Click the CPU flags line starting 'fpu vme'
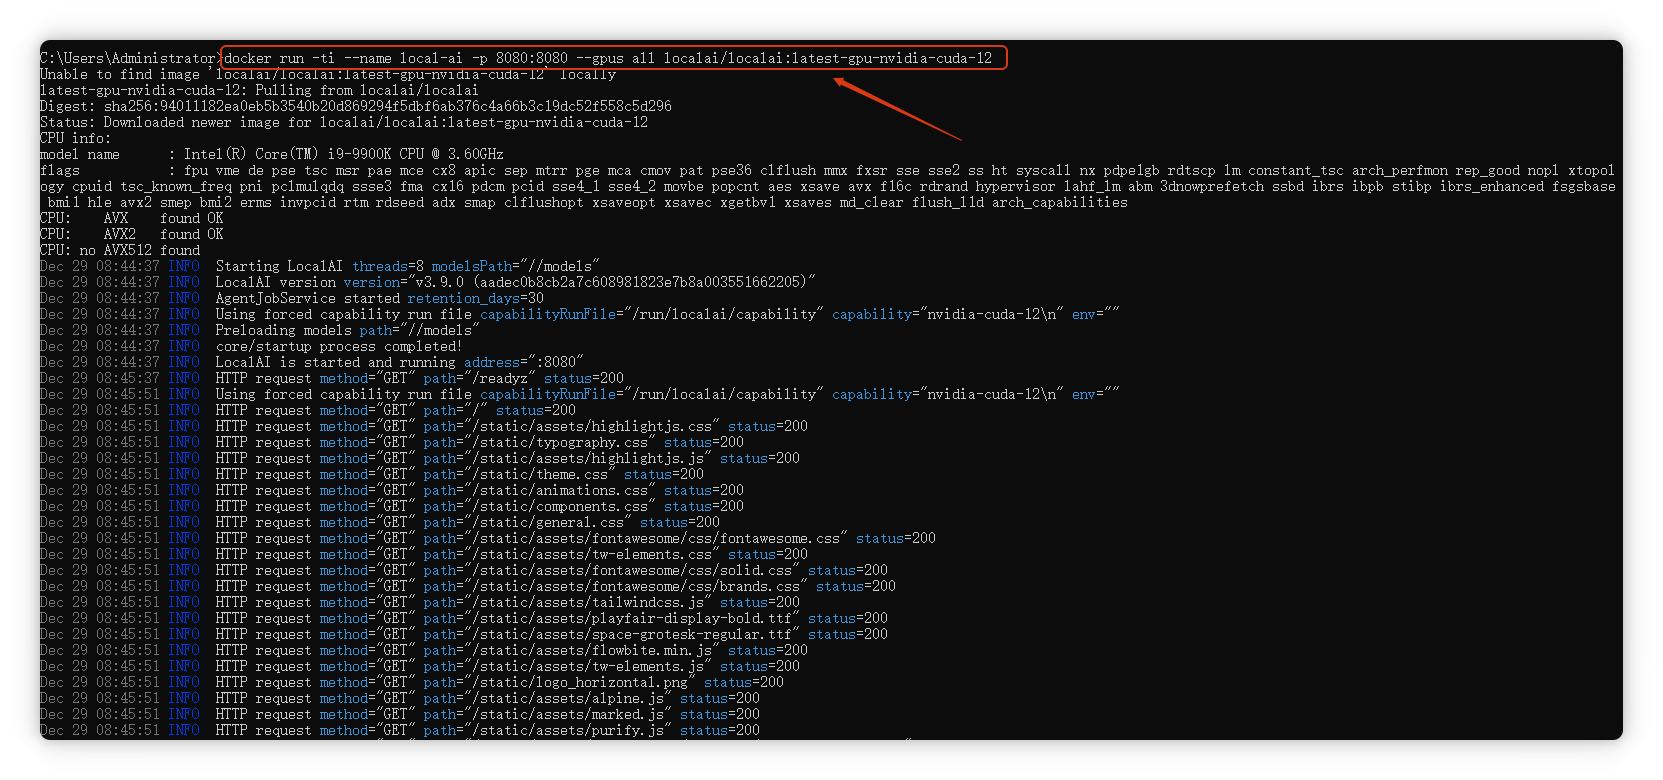Viewport: 1663px width, 780px height. pyautogui.click(x=828, y=186)
